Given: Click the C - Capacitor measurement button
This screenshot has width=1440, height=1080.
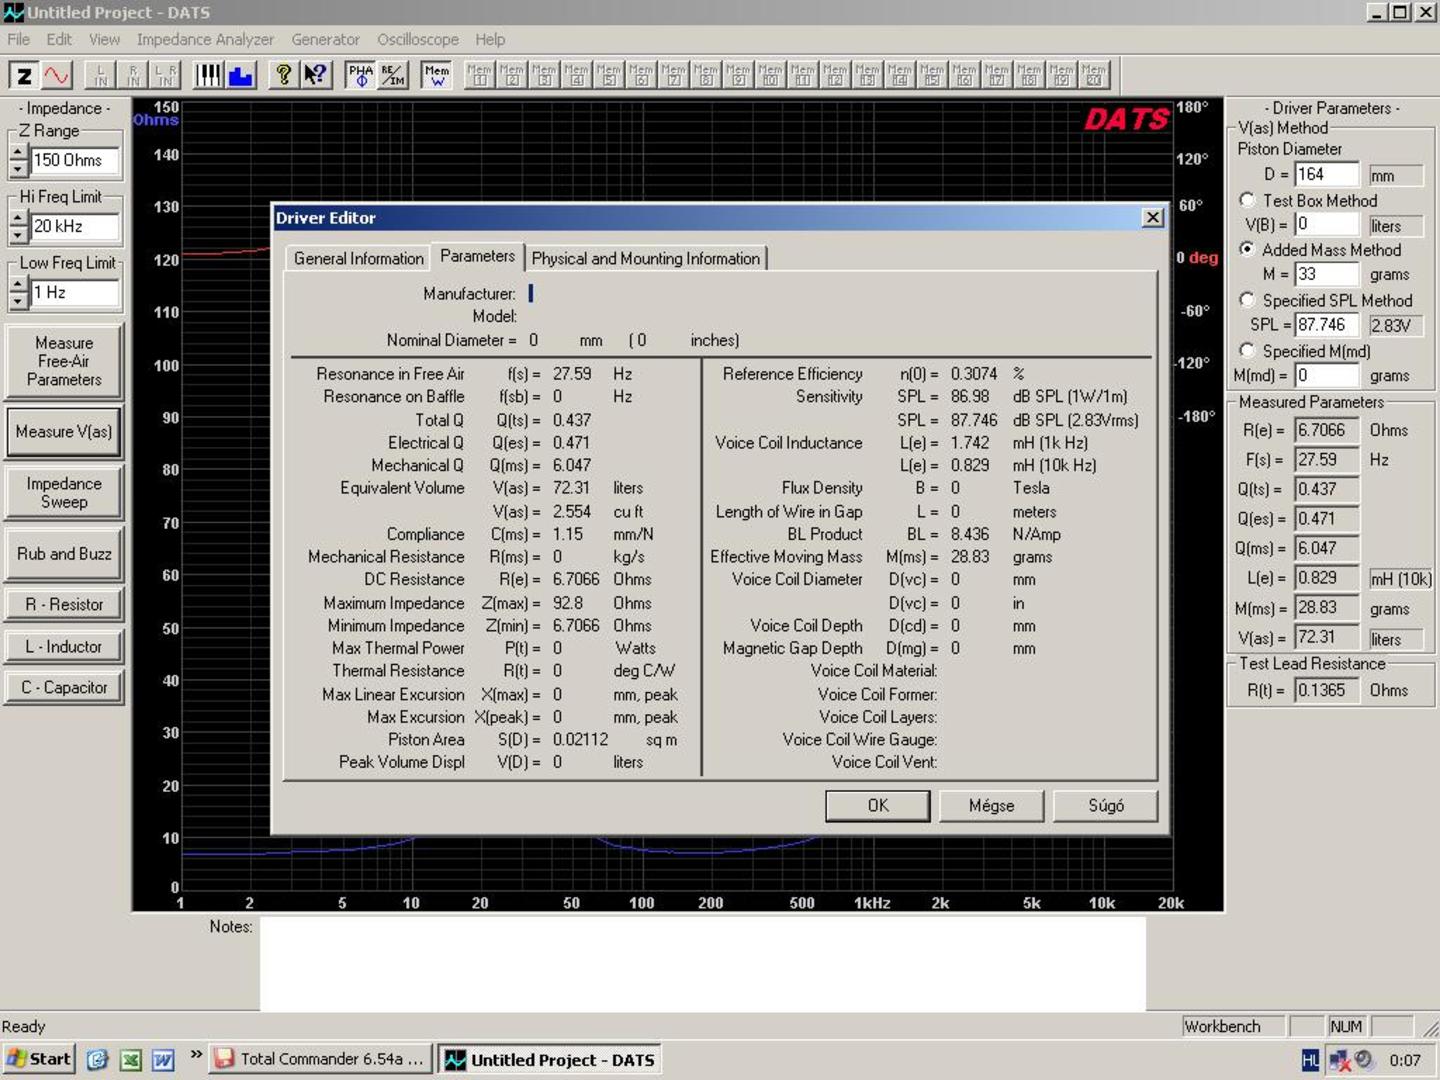Looking at the screenshot, I should pyautogui.click(x=64, y=688).
